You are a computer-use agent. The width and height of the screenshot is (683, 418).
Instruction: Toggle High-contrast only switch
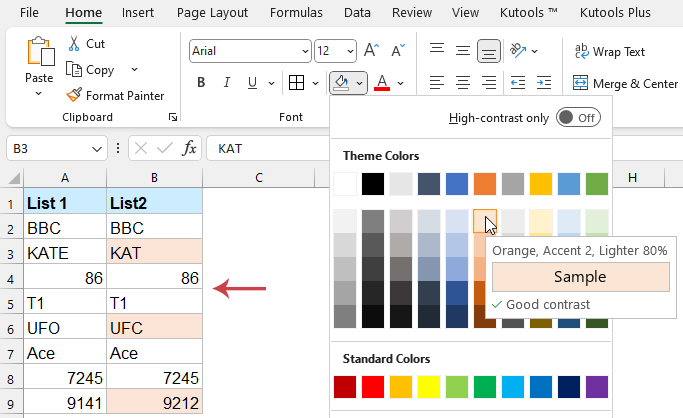pos(578,118)
